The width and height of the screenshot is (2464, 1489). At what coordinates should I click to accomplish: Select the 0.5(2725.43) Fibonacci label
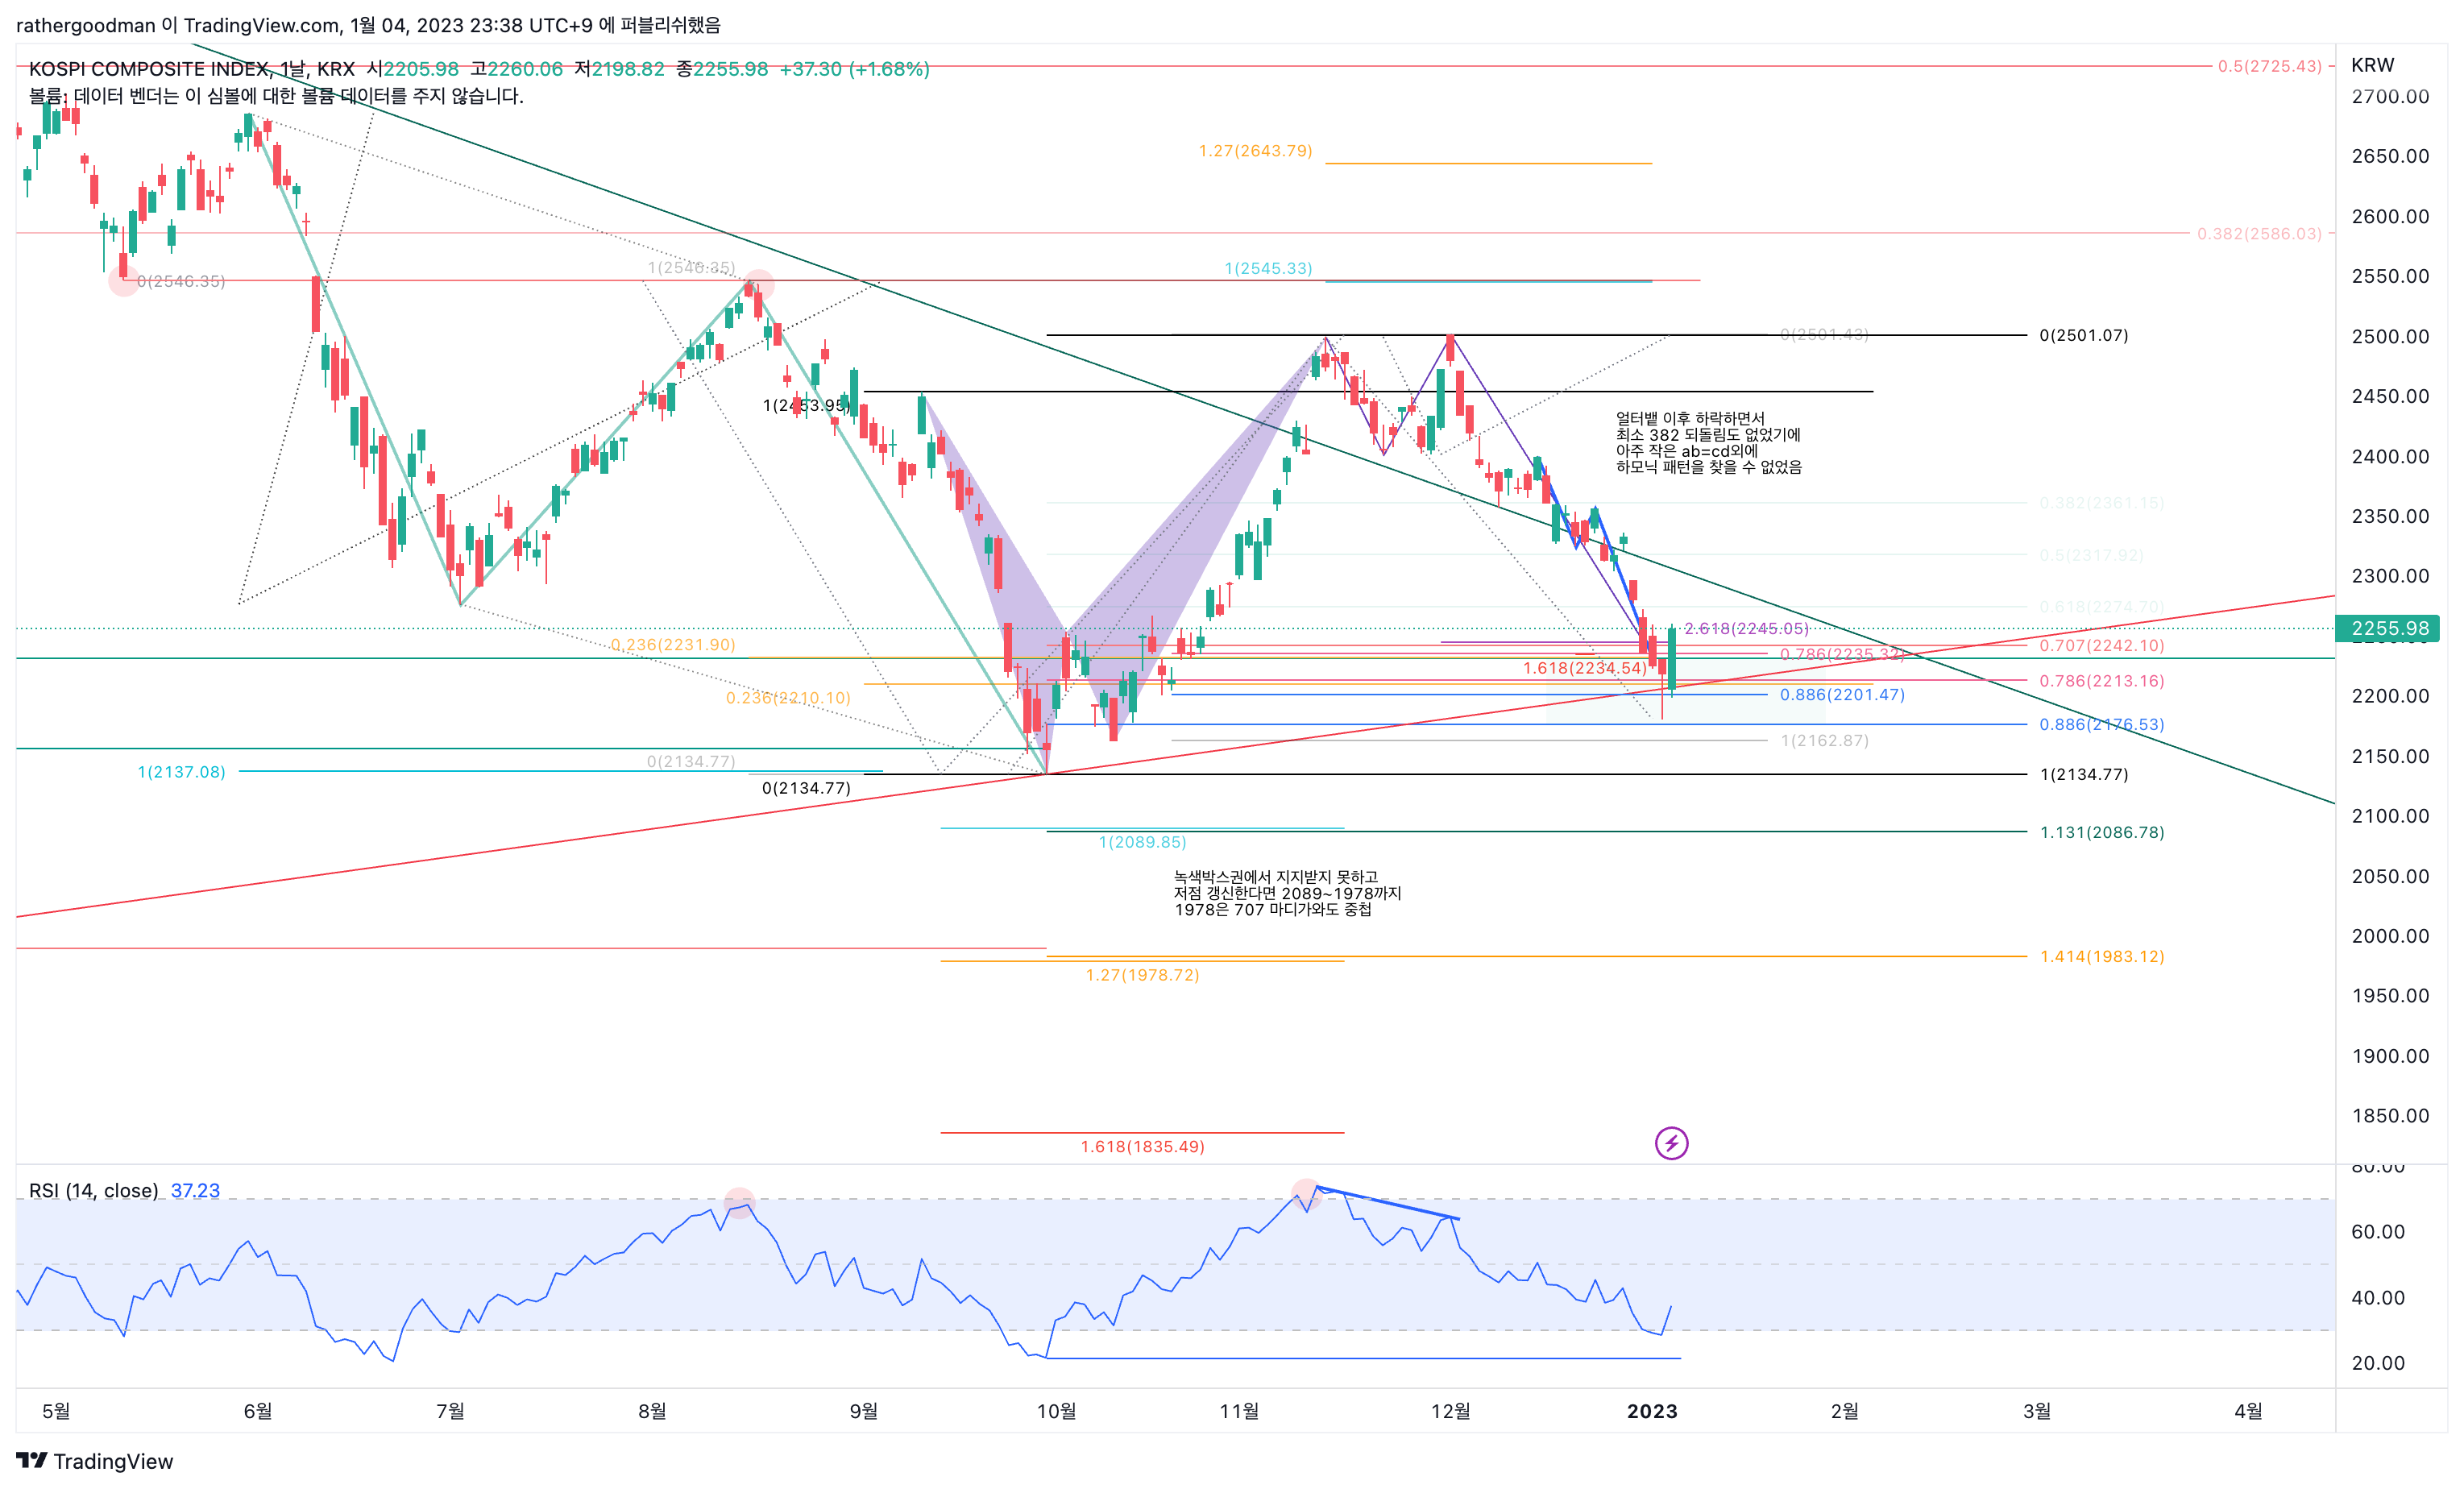point(2269,66)
